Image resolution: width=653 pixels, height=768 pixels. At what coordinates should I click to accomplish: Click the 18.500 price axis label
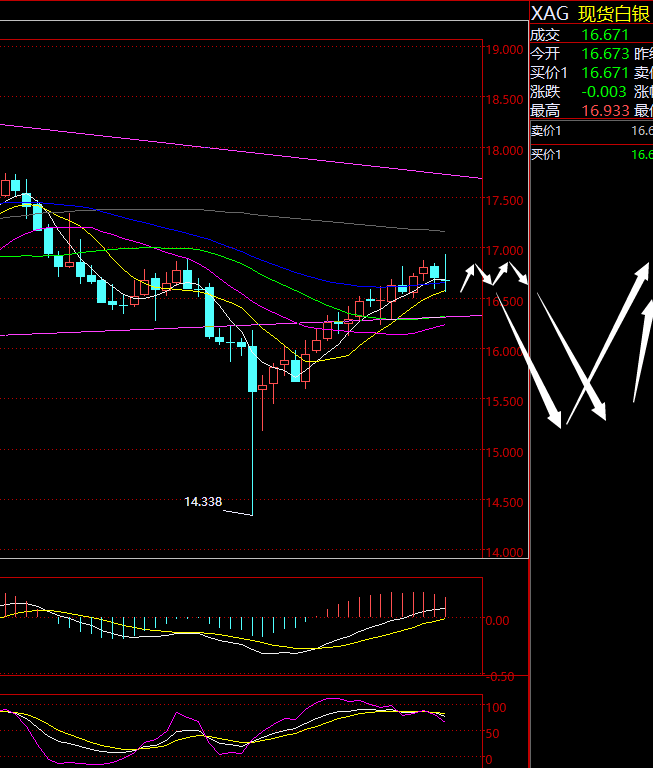point(504,99)
